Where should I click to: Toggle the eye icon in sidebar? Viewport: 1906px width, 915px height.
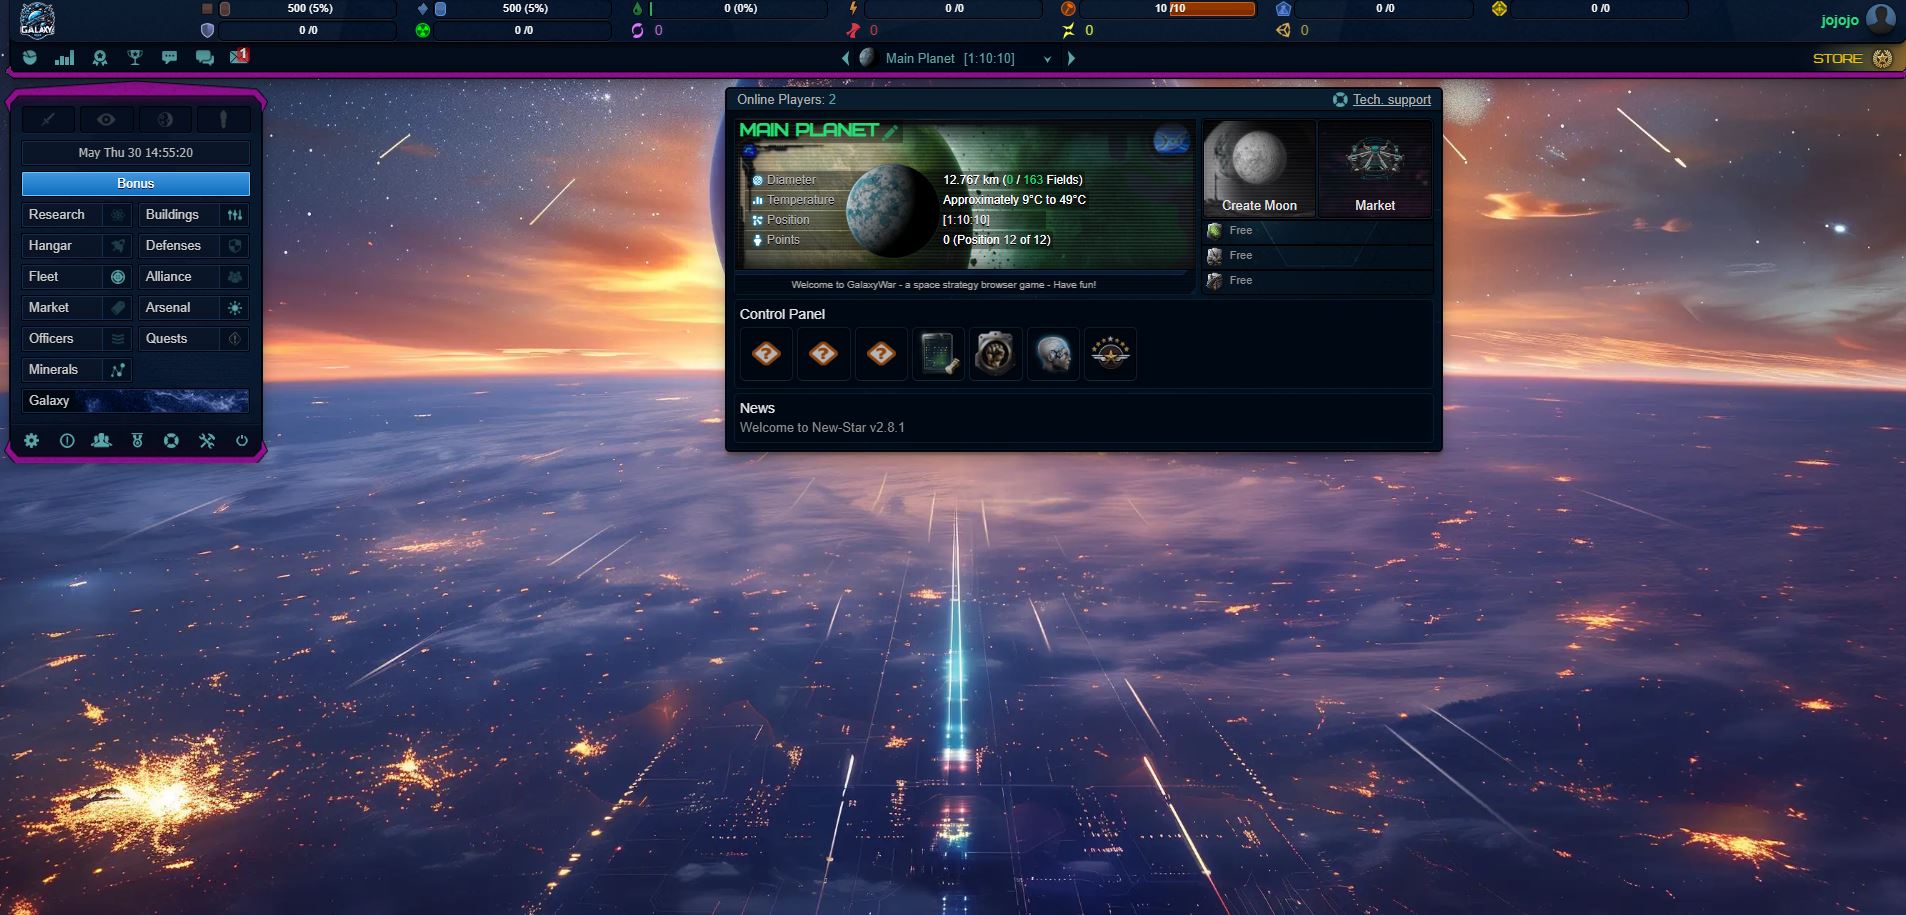pyautogui.click(x=106, y=120)
